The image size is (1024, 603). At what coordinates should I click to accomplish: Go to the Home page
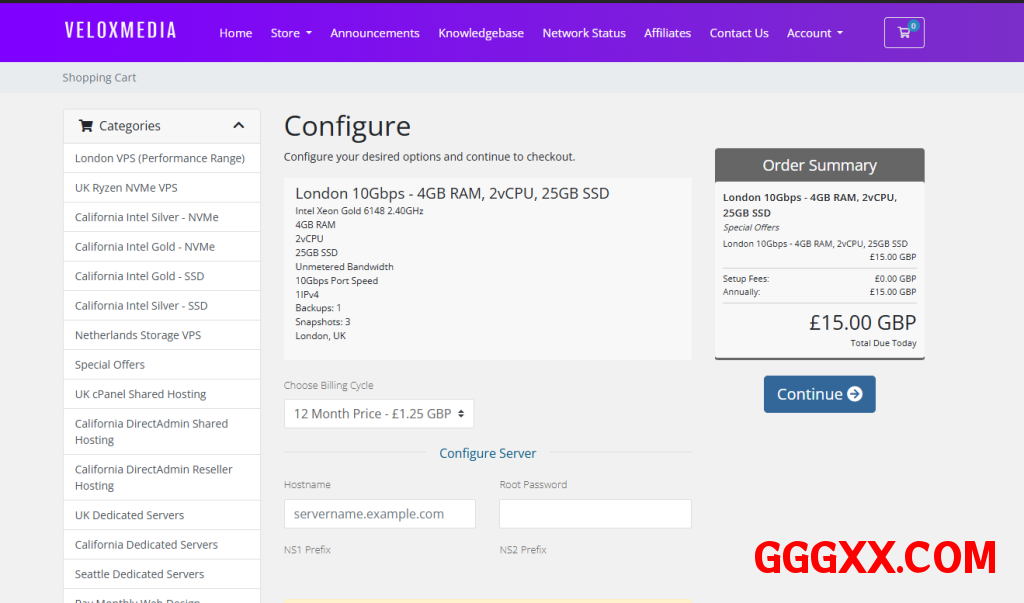point(236,33)
